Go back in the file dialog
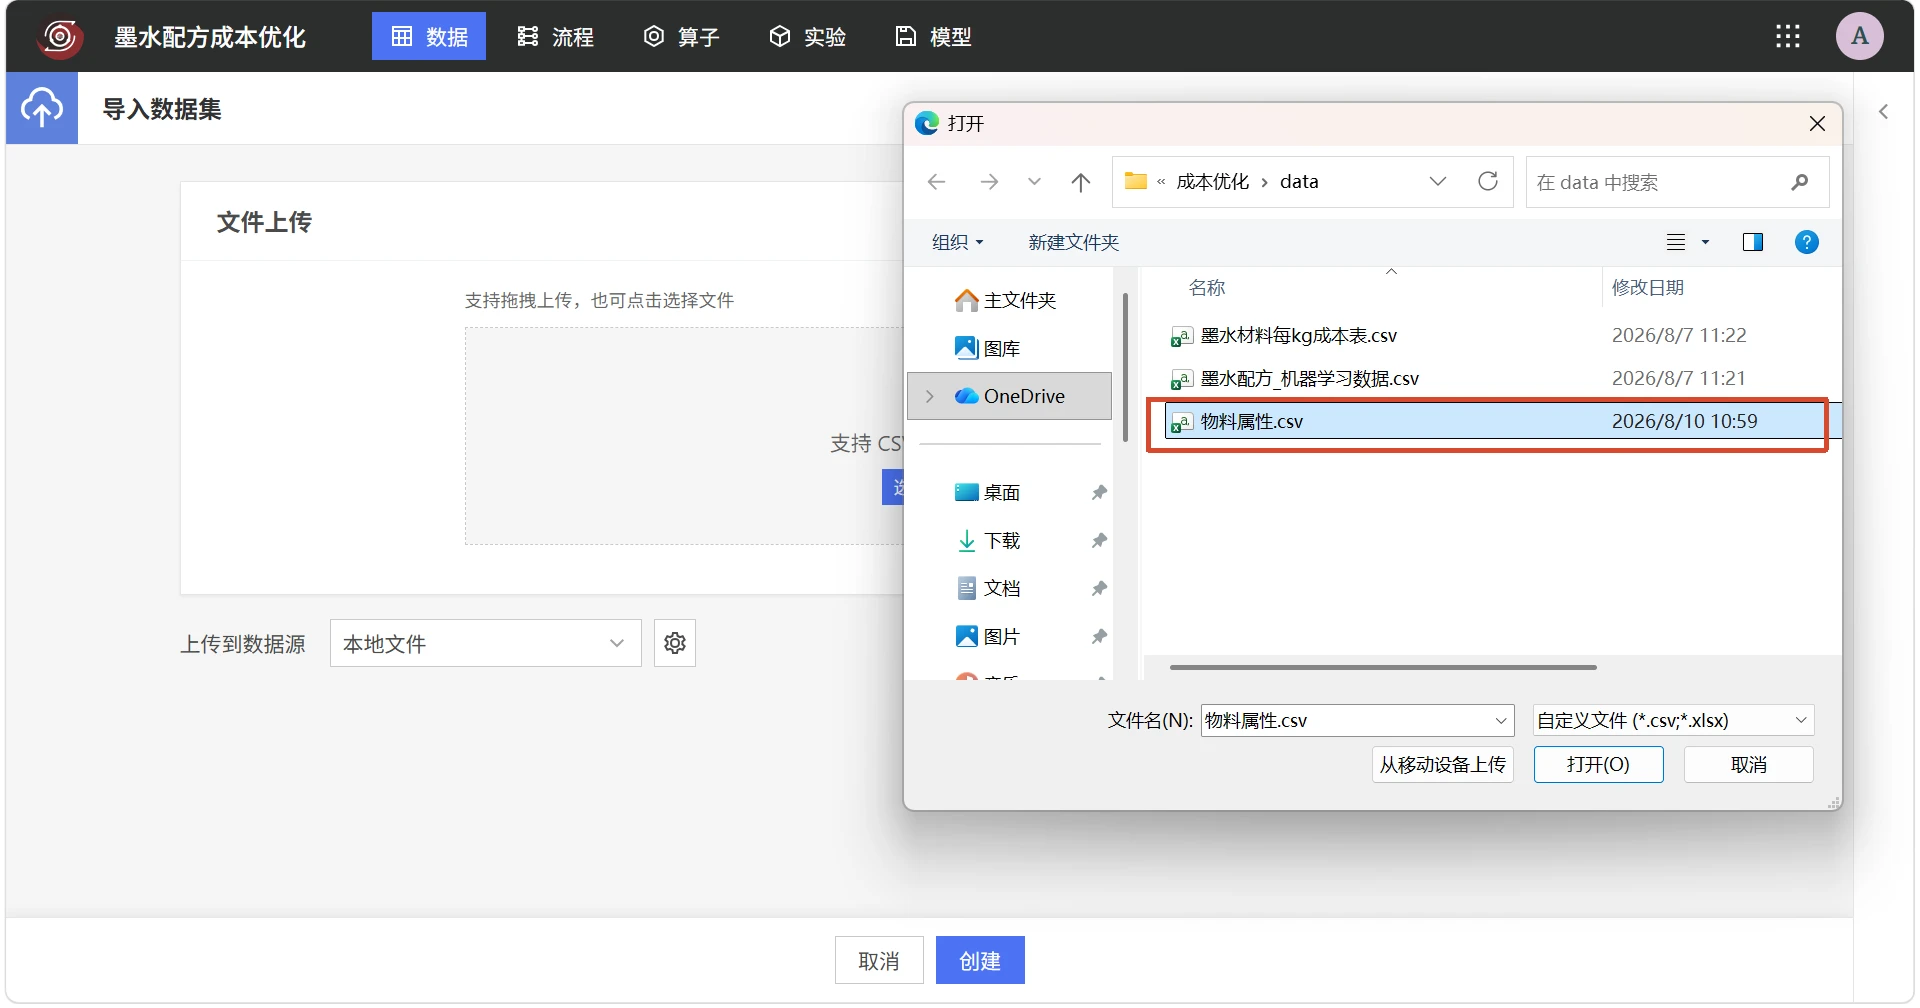The width and height of the screenshot is (1920, 1008). [937, 182]
